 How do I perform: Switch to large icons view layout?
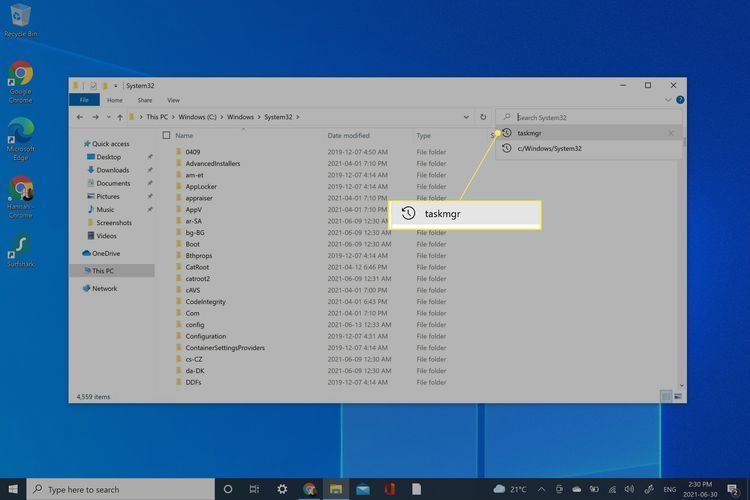679,397
